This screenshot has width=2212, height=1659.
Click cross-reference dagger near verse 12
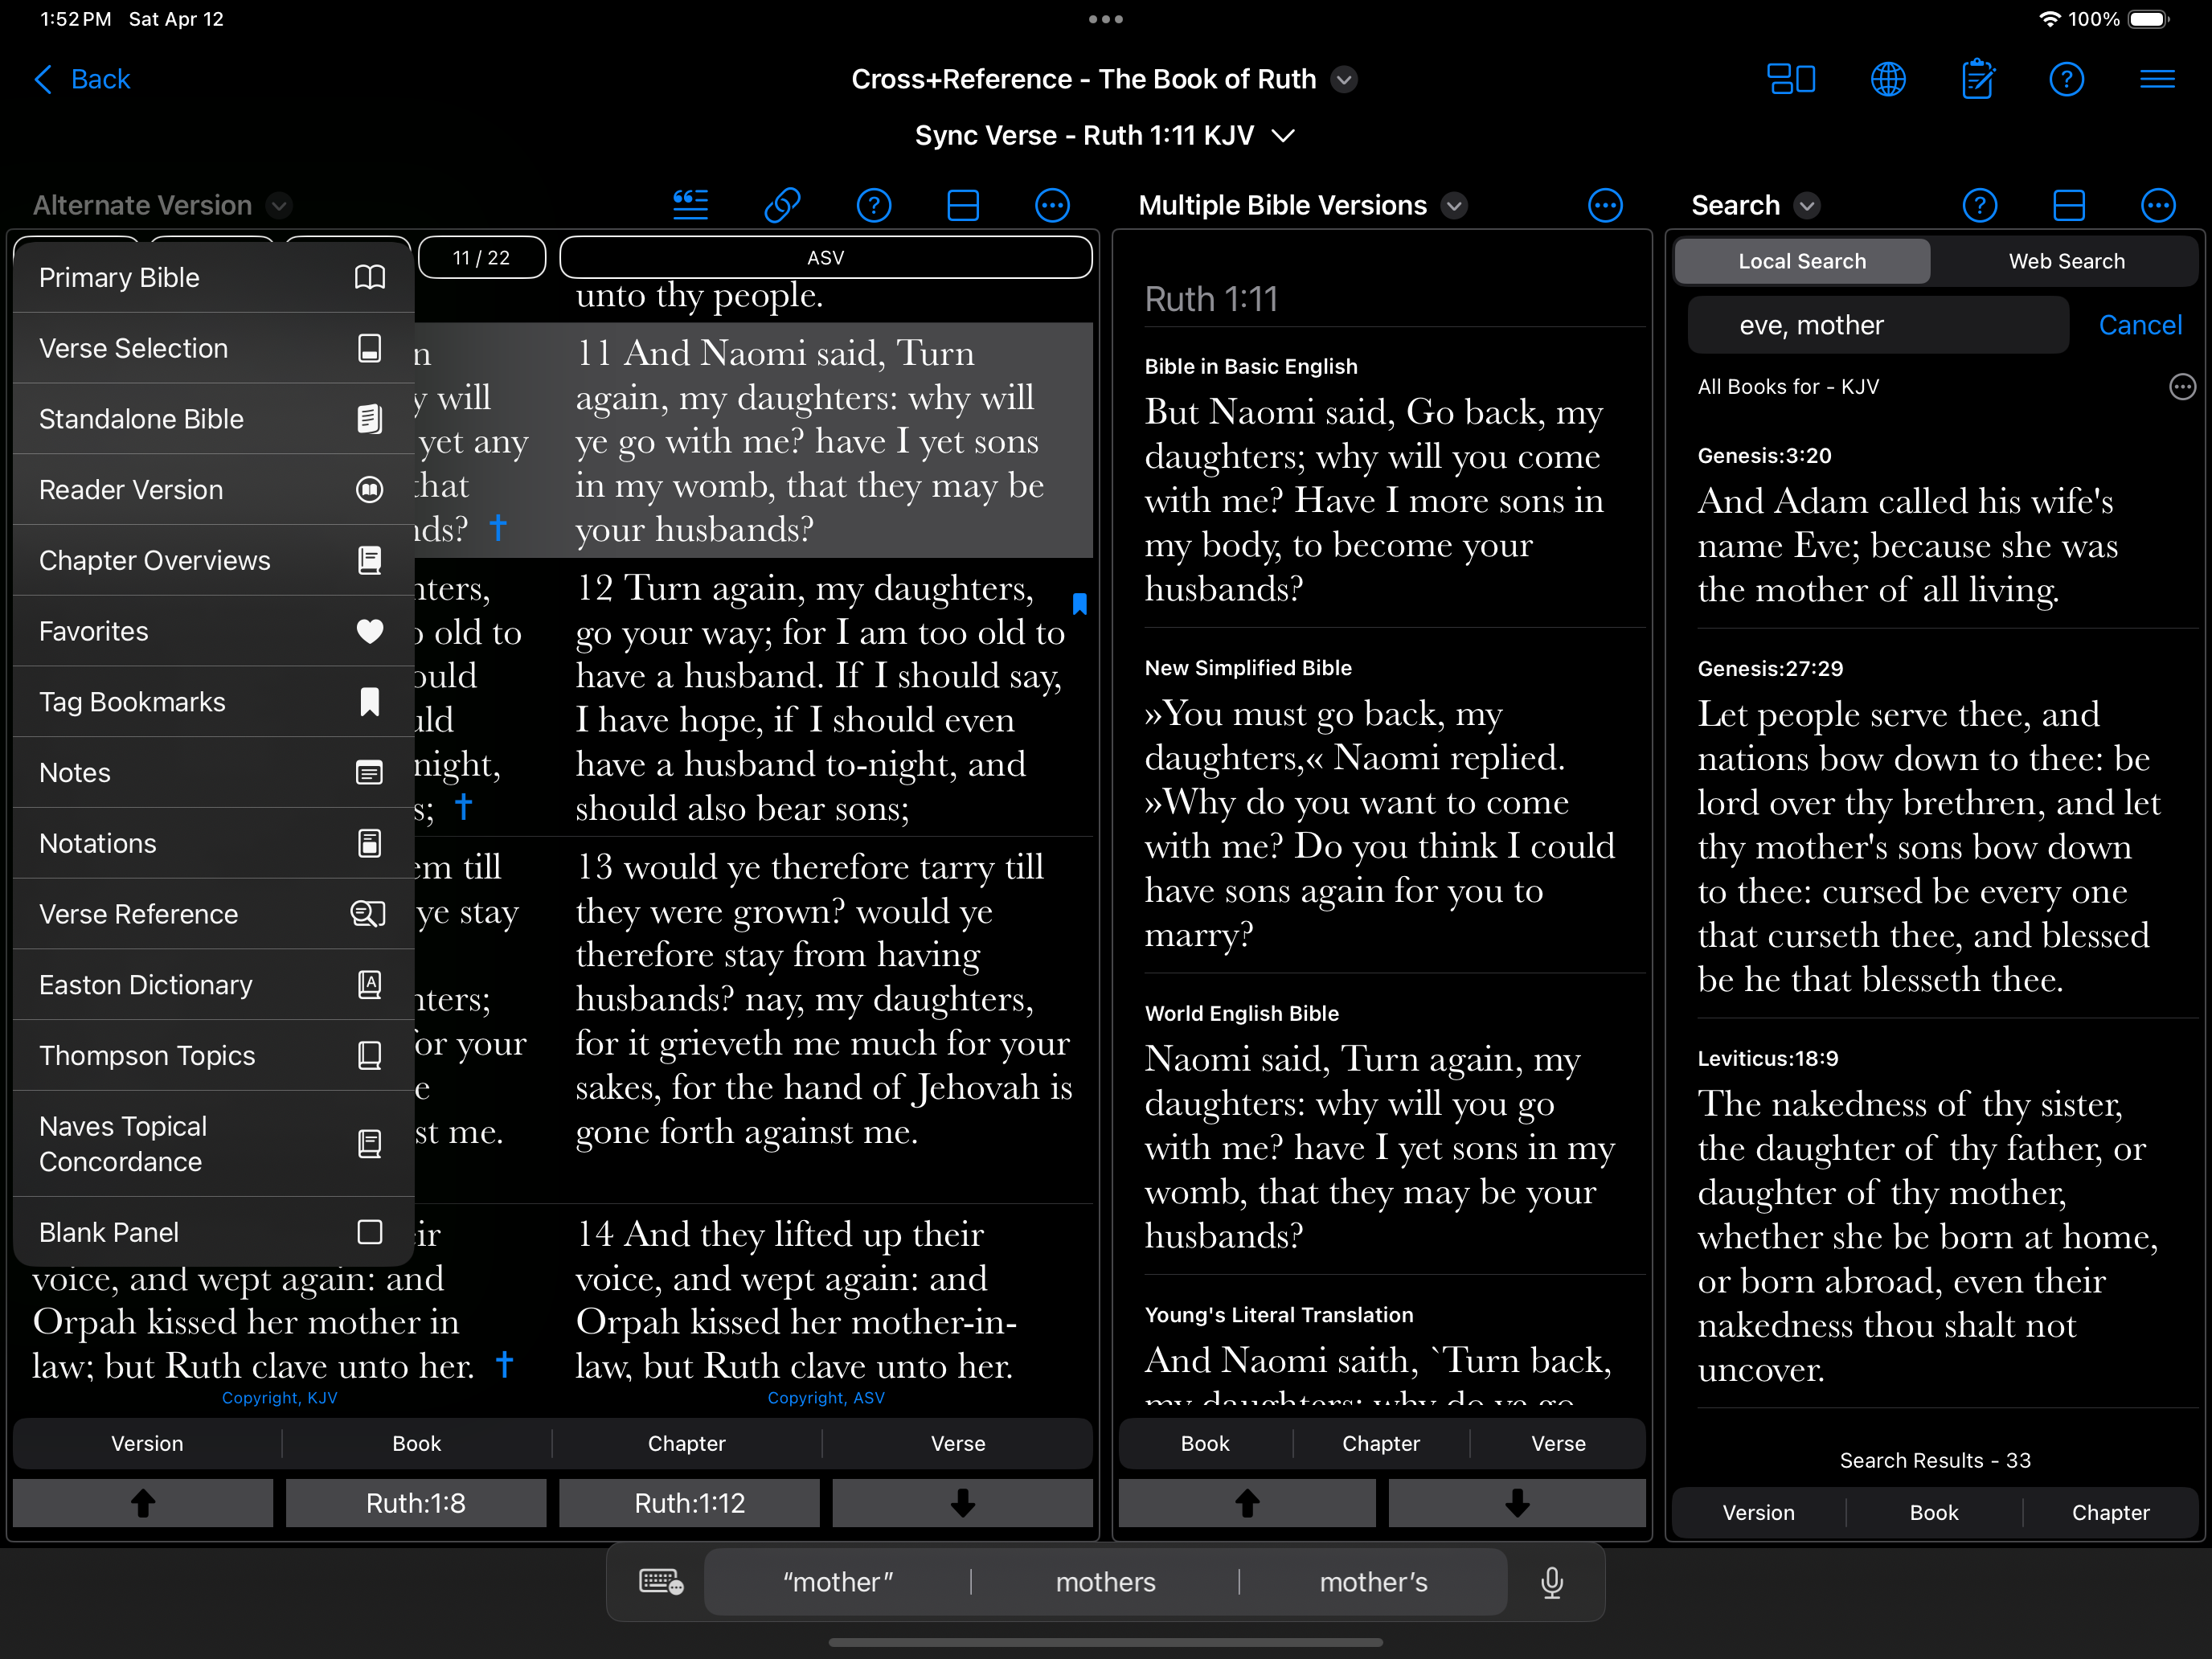coord(463,805)
